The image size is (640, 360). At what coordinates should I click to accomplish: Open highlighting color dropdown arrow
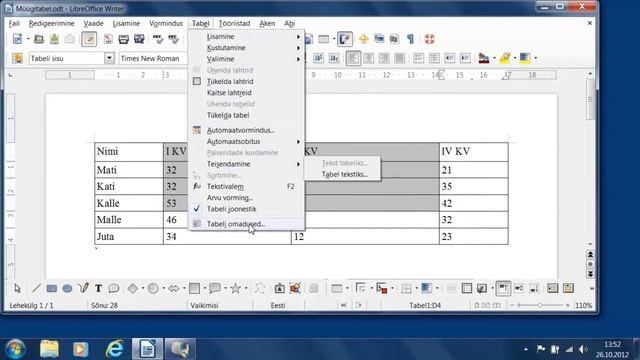pyautogui.click(x=515, y=58)
